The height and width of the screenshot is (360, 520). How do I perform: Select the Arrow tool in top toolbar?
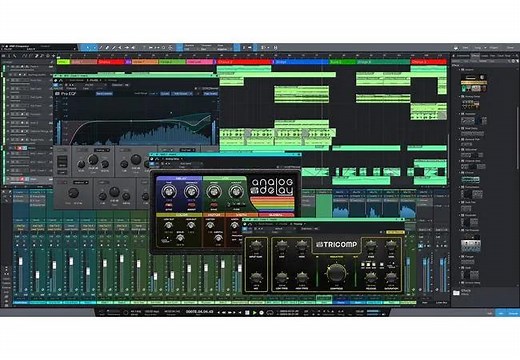[x=88, y=48]
